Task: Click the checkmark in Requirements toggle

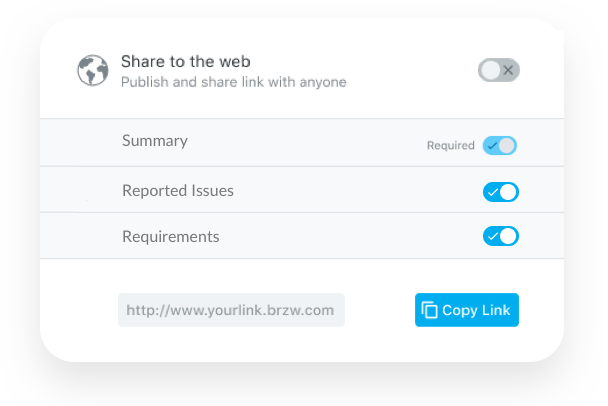Action: pyautogui.click(x=493, y=236)
